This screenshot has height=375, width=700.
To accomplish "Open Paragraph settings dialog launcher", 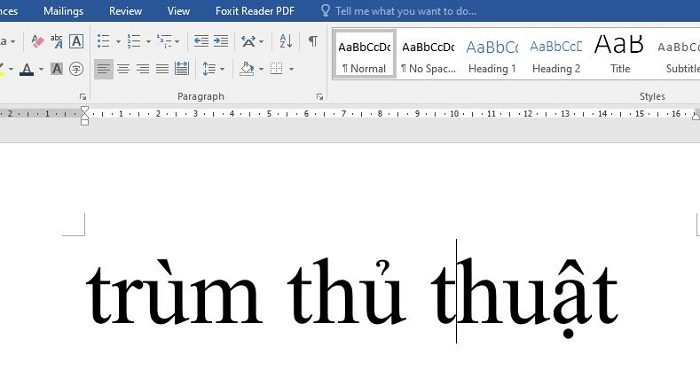I will 320,97.
